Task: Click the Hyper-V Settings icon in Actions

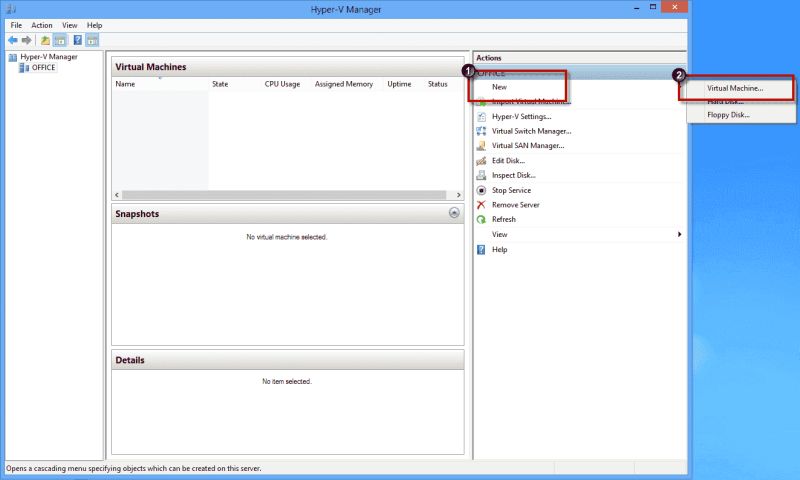Action: tap(481, 116)
